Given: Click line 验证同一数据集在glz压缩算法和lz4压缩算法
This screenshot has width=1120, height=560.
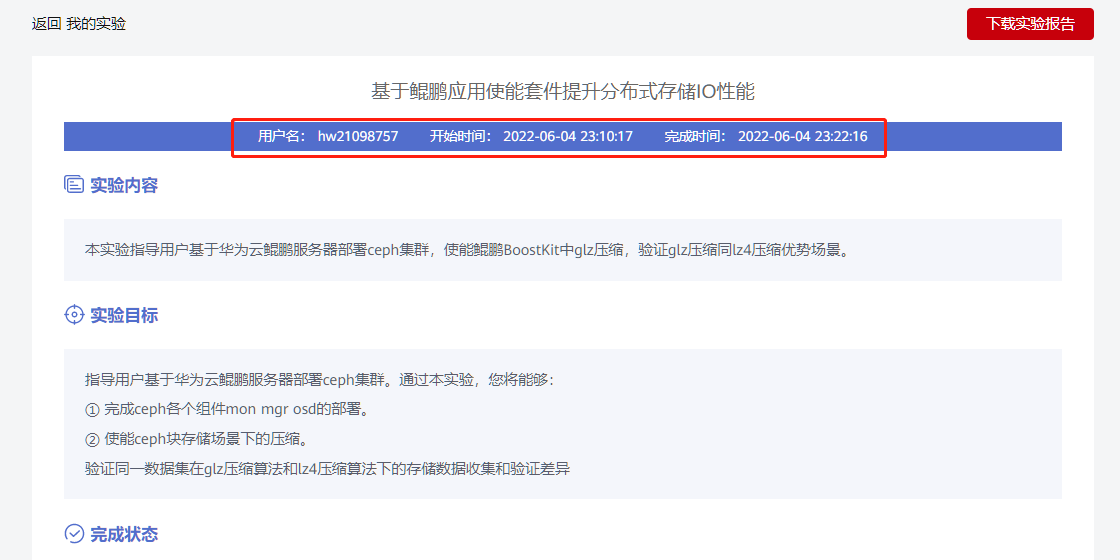Looking at the screenshot, I should click(327, 469).
